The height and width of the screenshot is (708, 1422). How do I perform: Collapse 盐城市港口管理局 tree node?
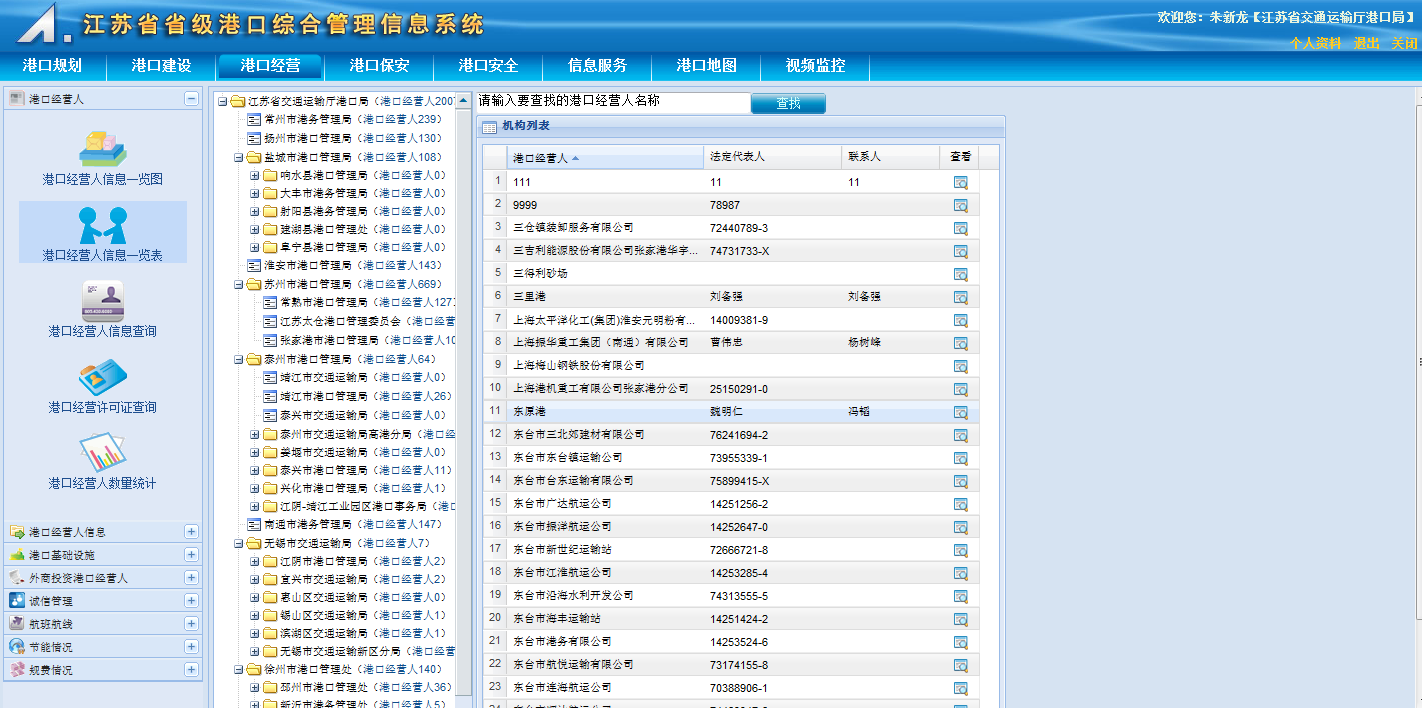coord(239,157)
